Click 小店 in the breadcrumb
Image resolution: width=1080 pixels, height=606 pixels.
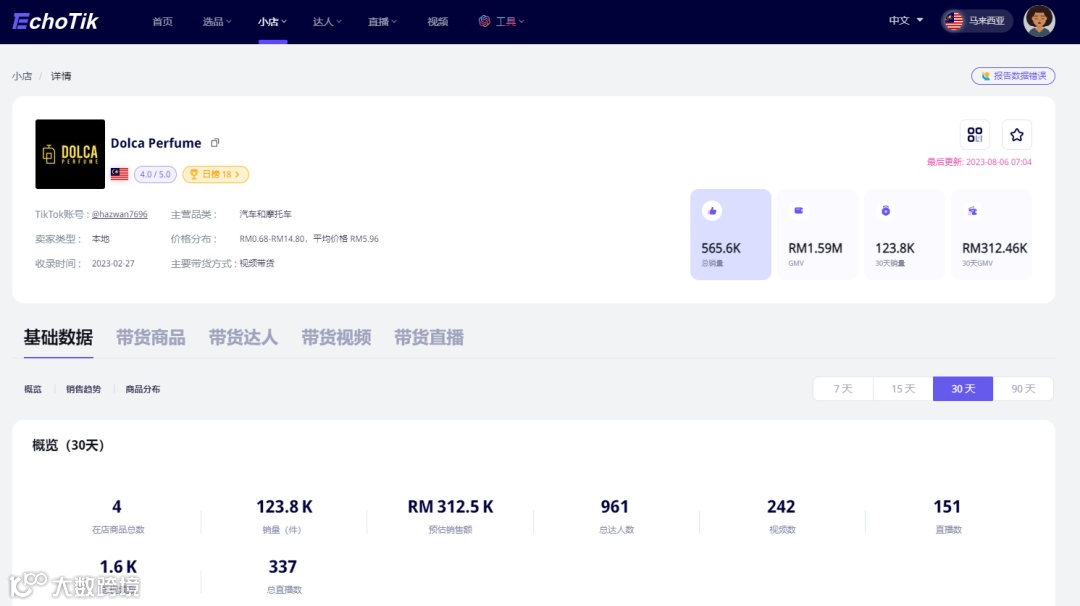pos(22,76)
